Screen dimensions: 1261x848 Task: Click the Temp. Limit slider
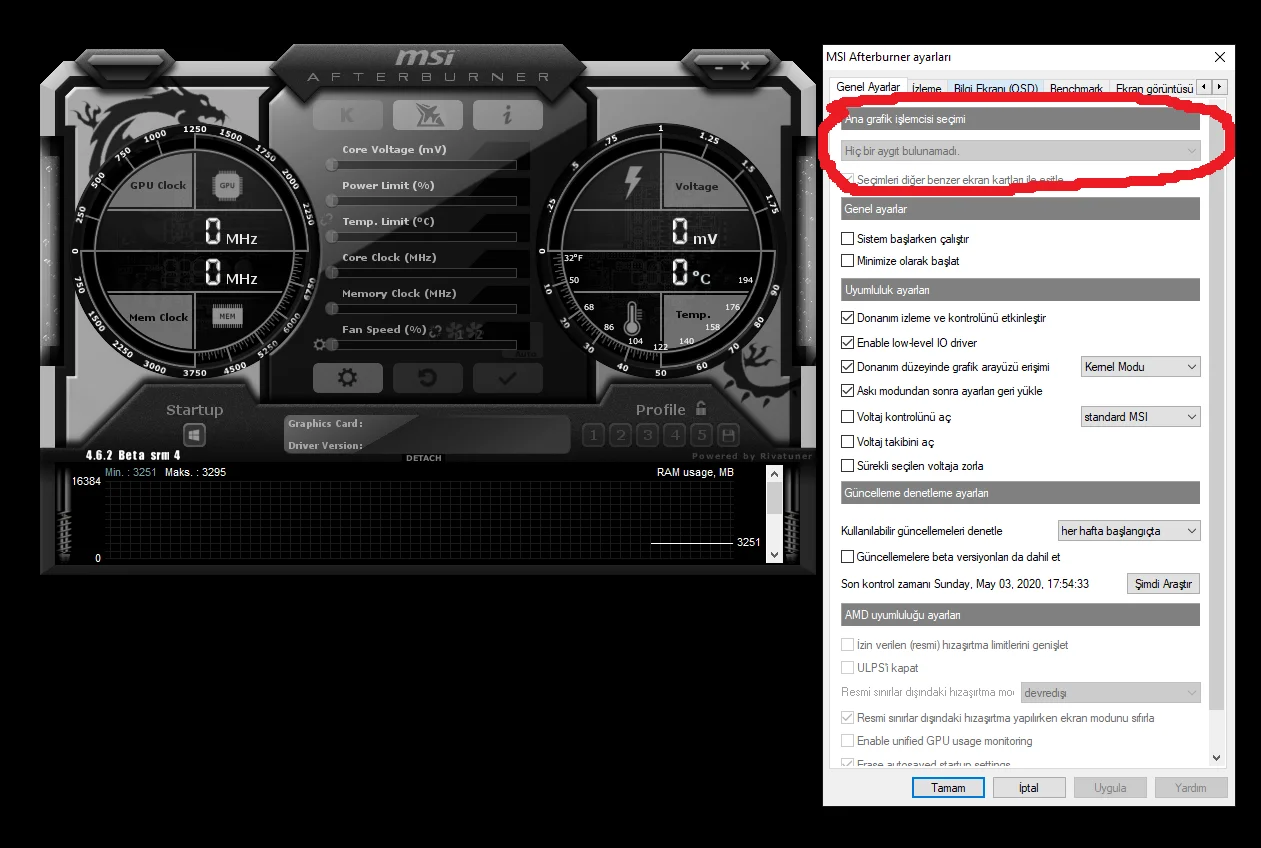click(x=422, y=237)
